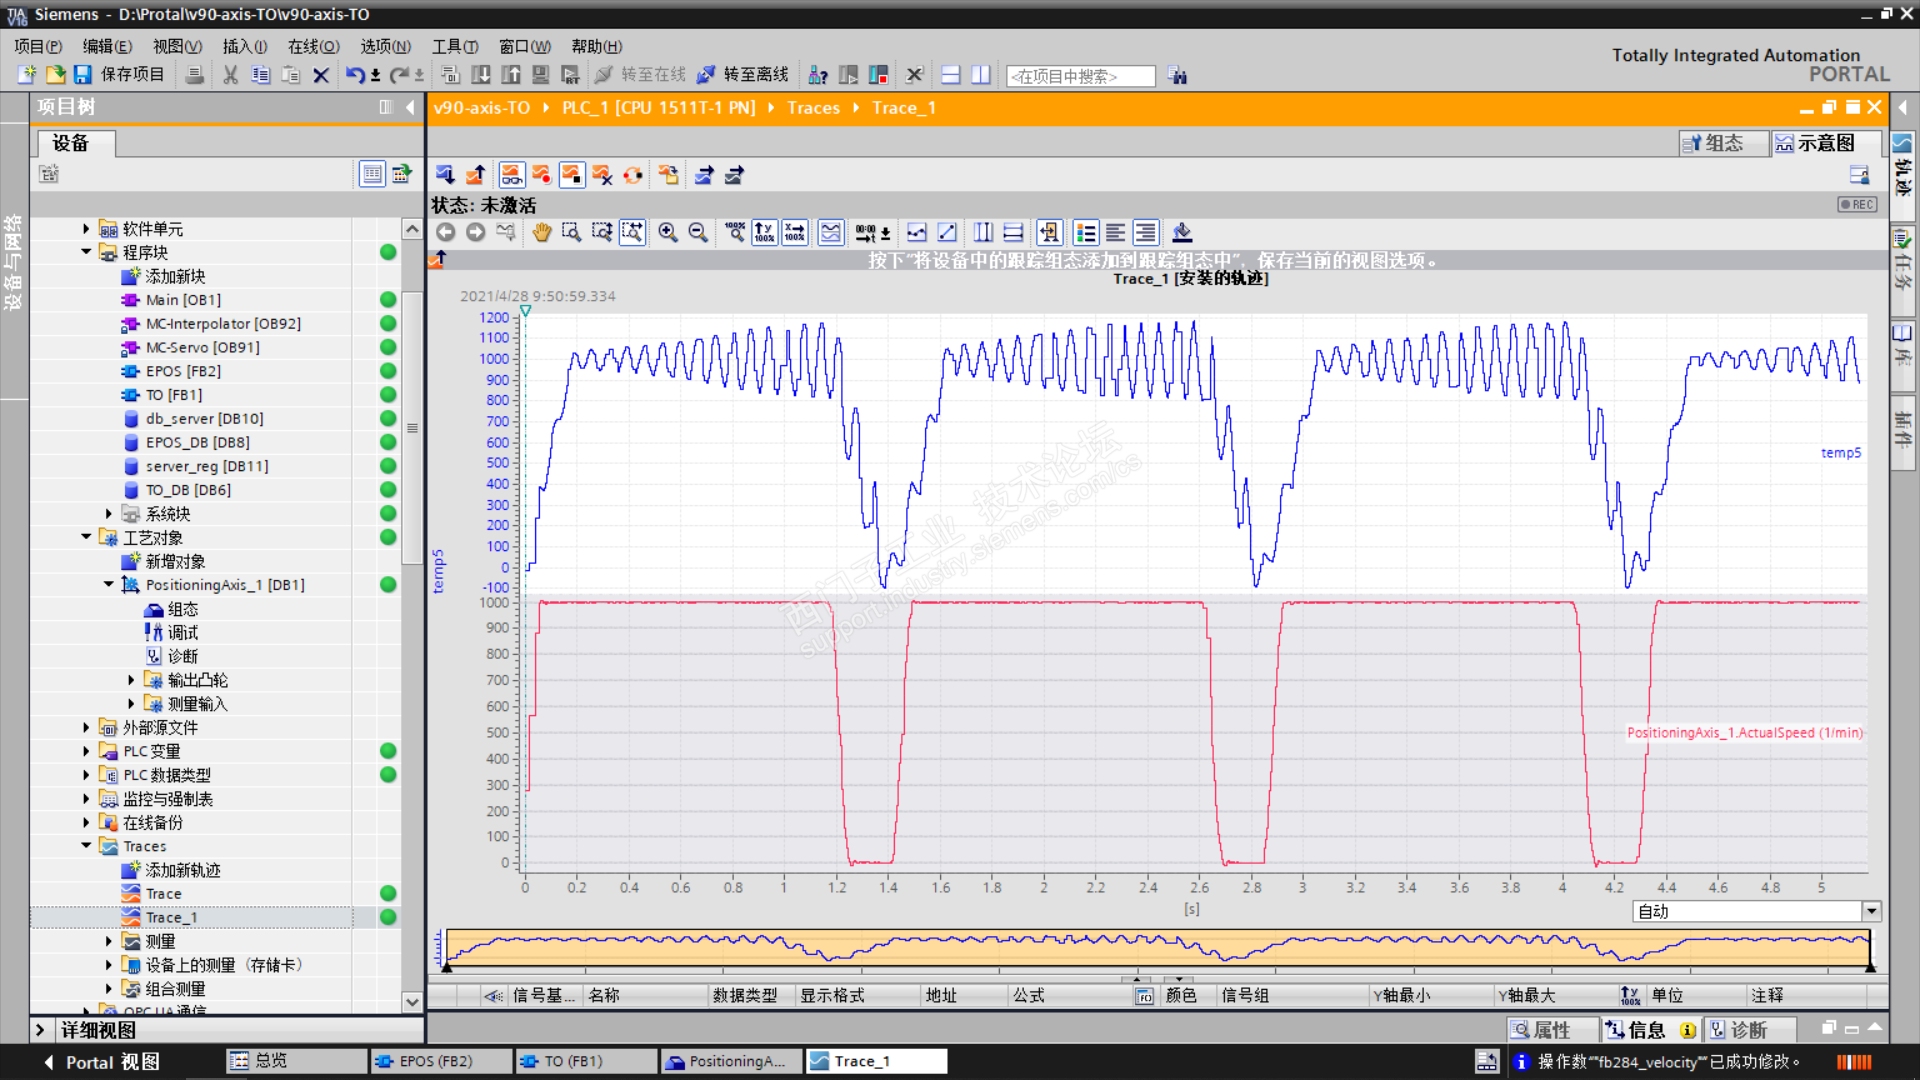Screen dimensions: 1920x1080
Task: Click the Save project disk icon
Action: coord(83,75)
